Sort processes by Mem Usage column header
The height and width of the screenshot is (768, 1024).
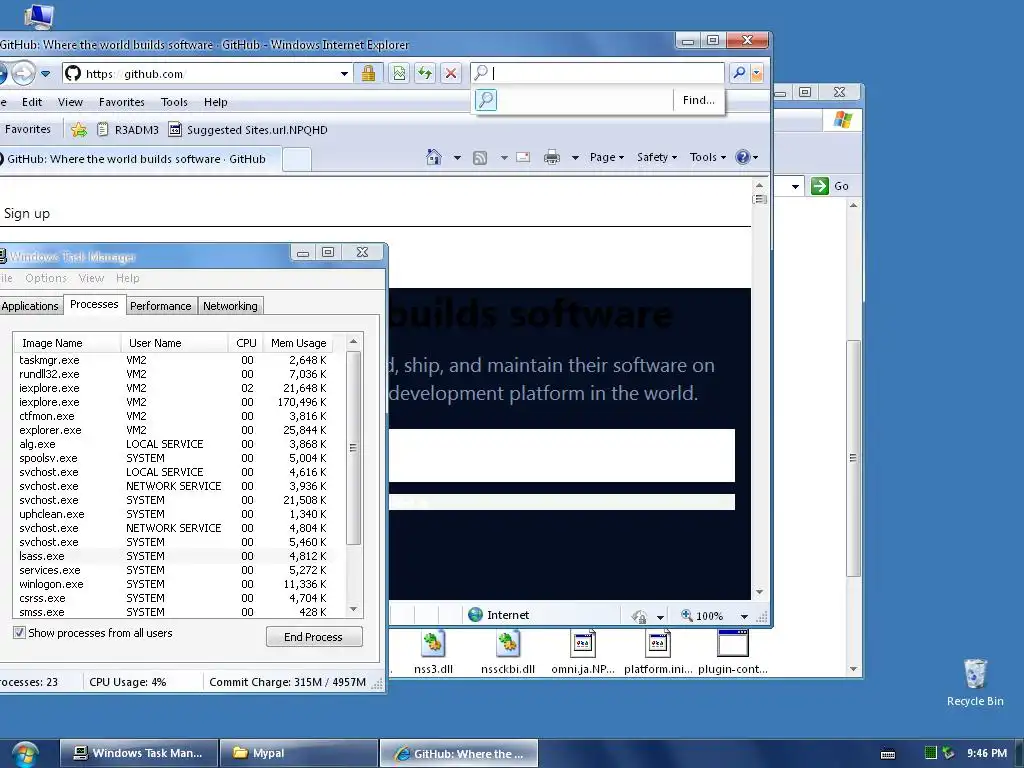[x=298, y=343]
